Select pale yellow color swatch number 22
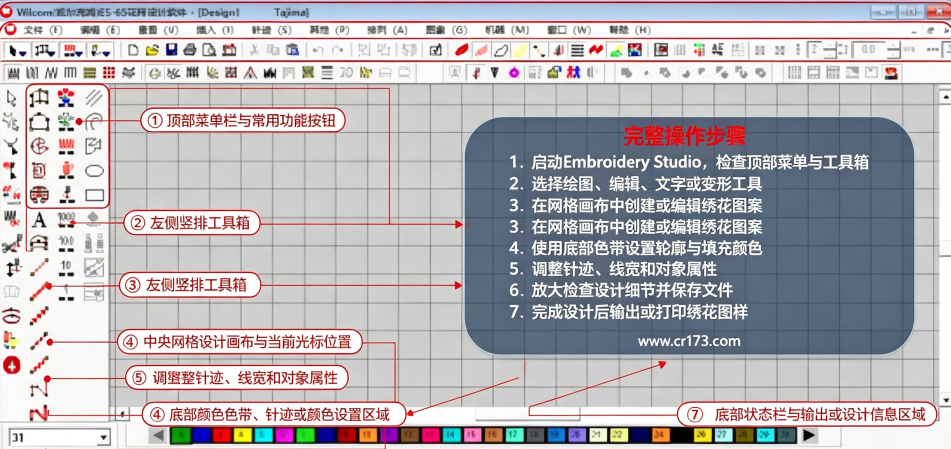 [x=617, y=435]
